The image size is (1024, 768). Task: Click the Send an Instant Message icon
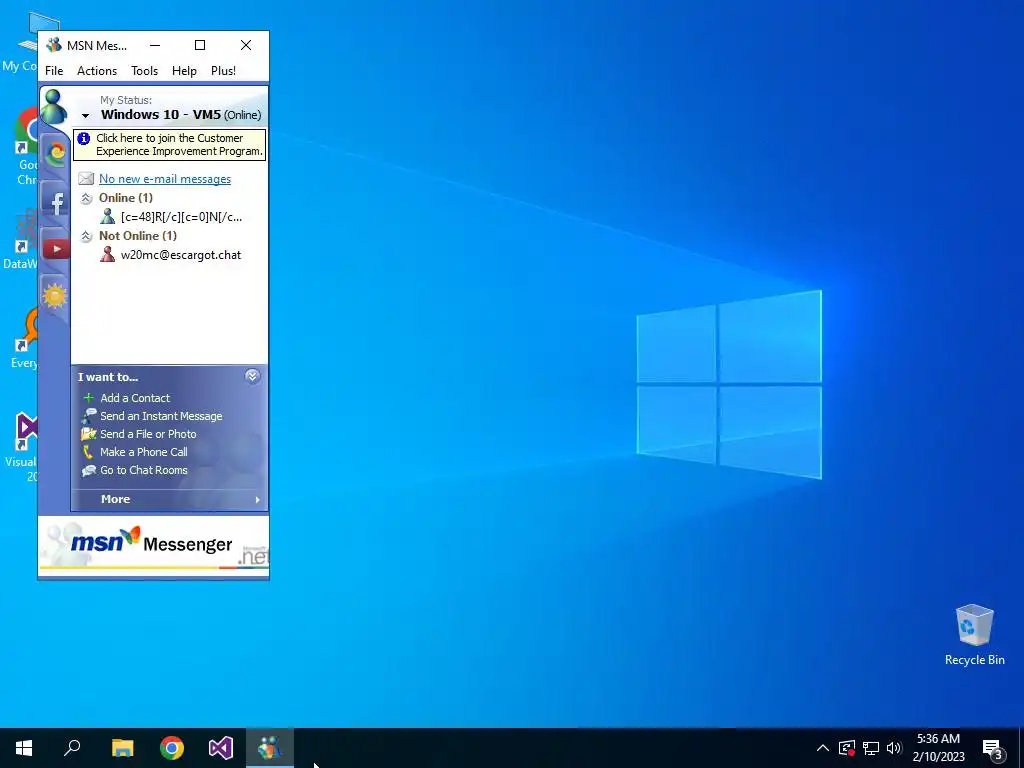(89, 415)
